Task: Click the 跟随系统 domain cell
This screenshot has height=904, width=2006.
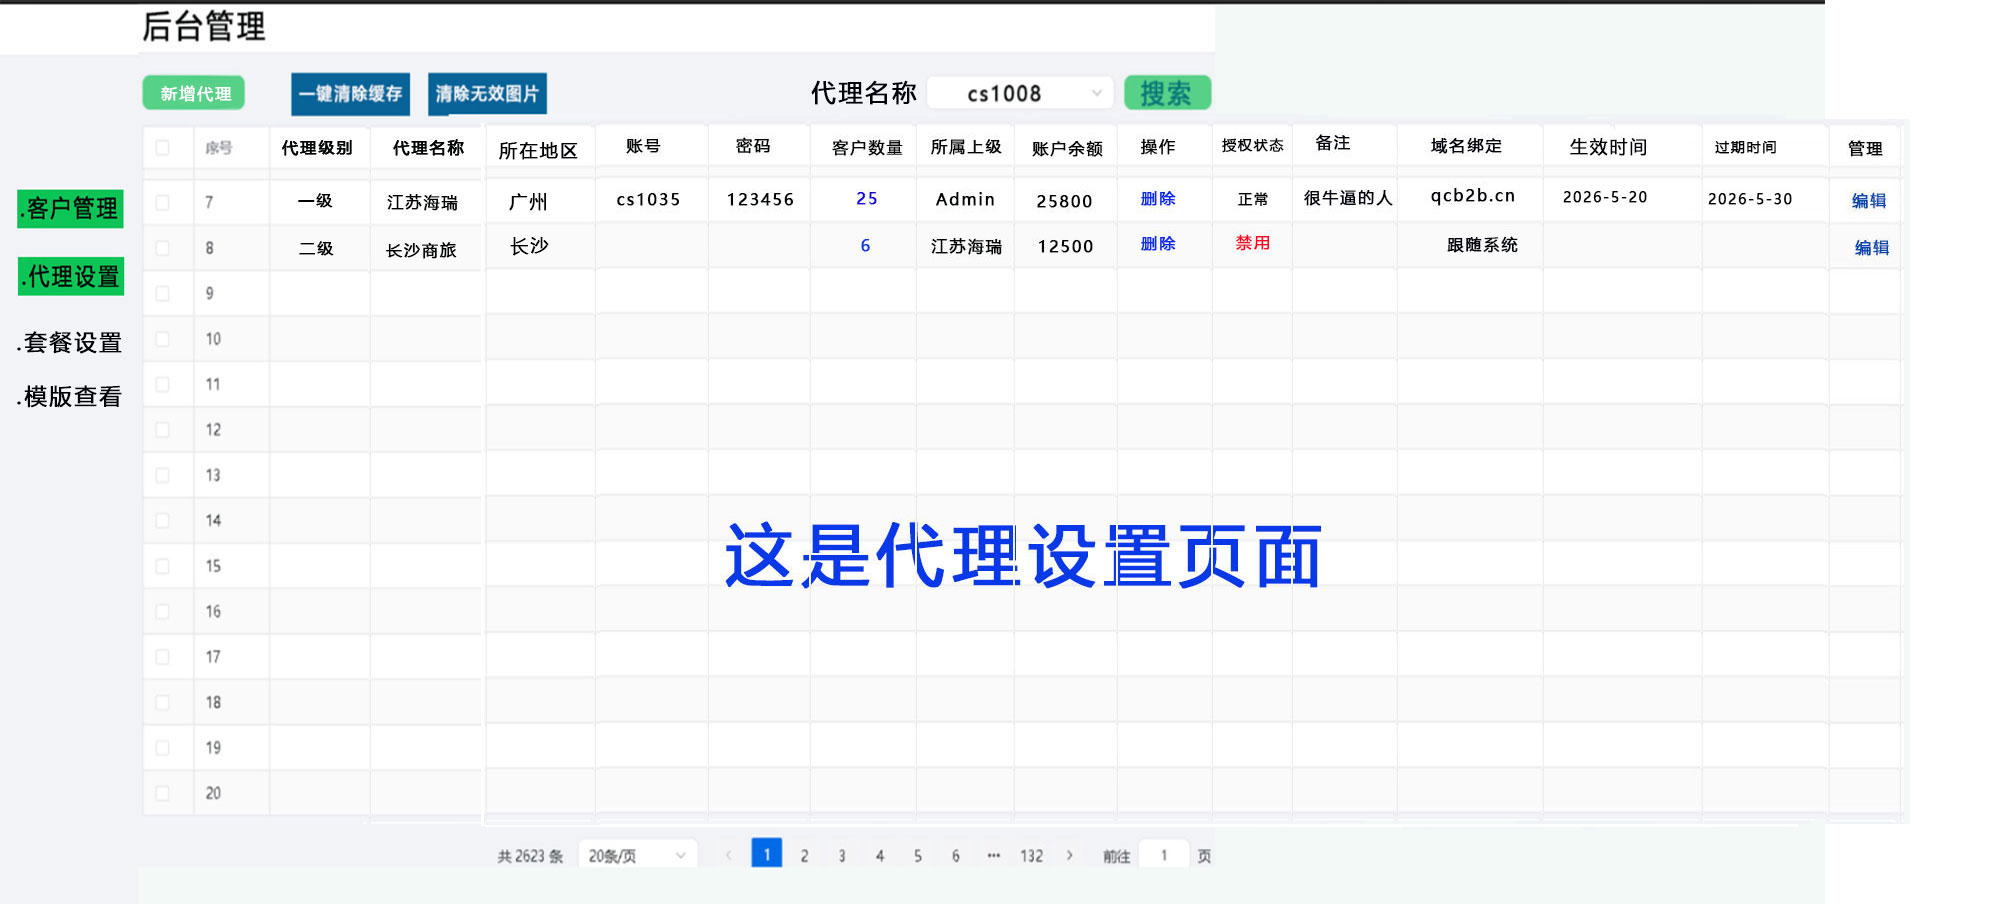Action: [x=1482, y=245]
